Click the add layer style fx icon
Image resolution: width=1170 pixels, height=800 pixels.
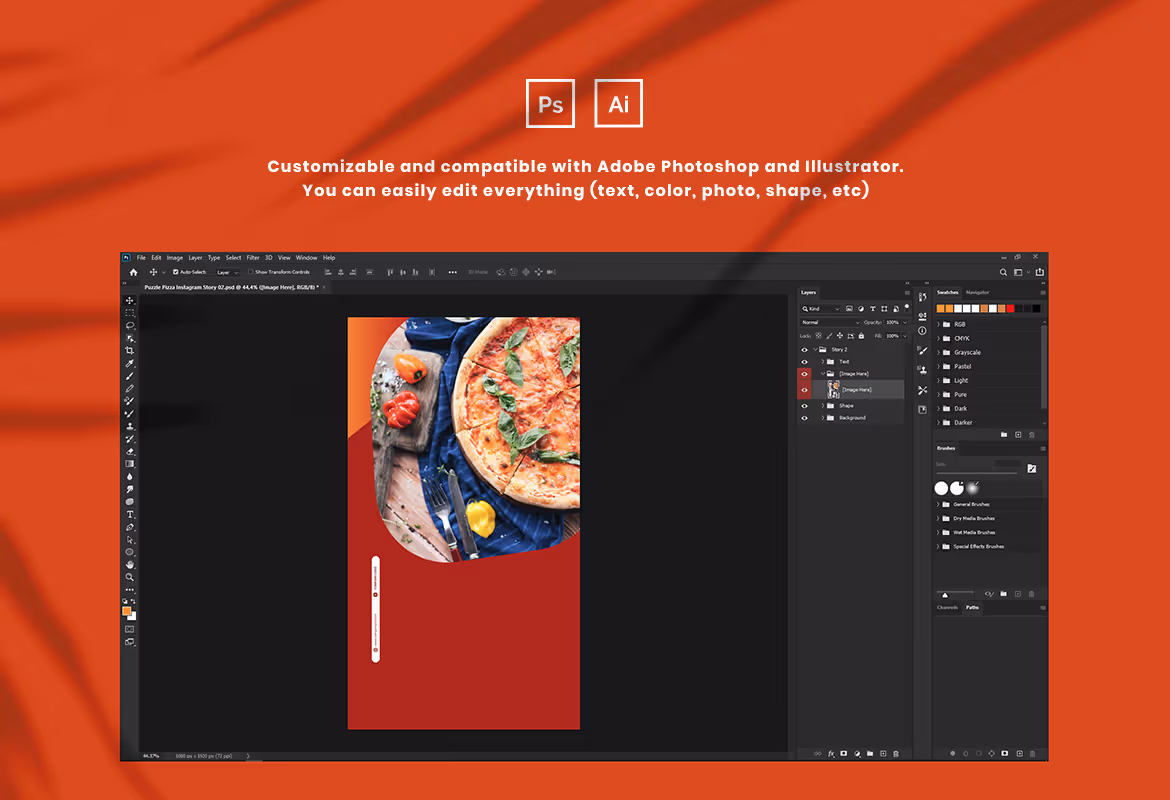[x=830, y=754]
